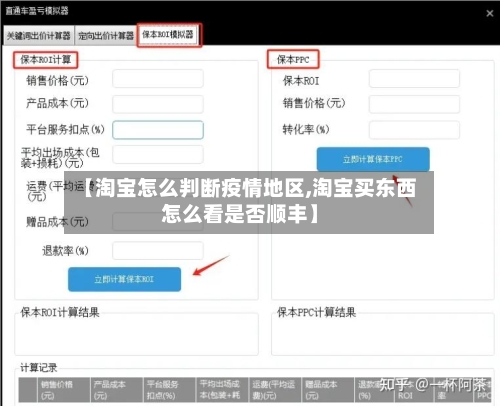Screen dimensions: 500x406
Task: Click the 平均出场成本 column header in 计算记录
Action: [222, 390]
